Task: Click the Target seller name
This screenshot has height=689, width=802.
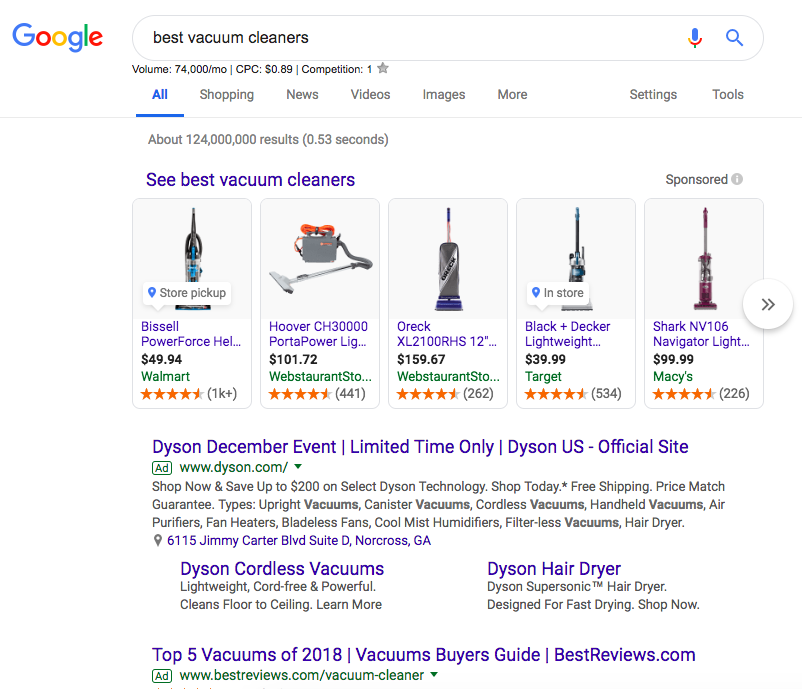Action: (x=543, y=376)
